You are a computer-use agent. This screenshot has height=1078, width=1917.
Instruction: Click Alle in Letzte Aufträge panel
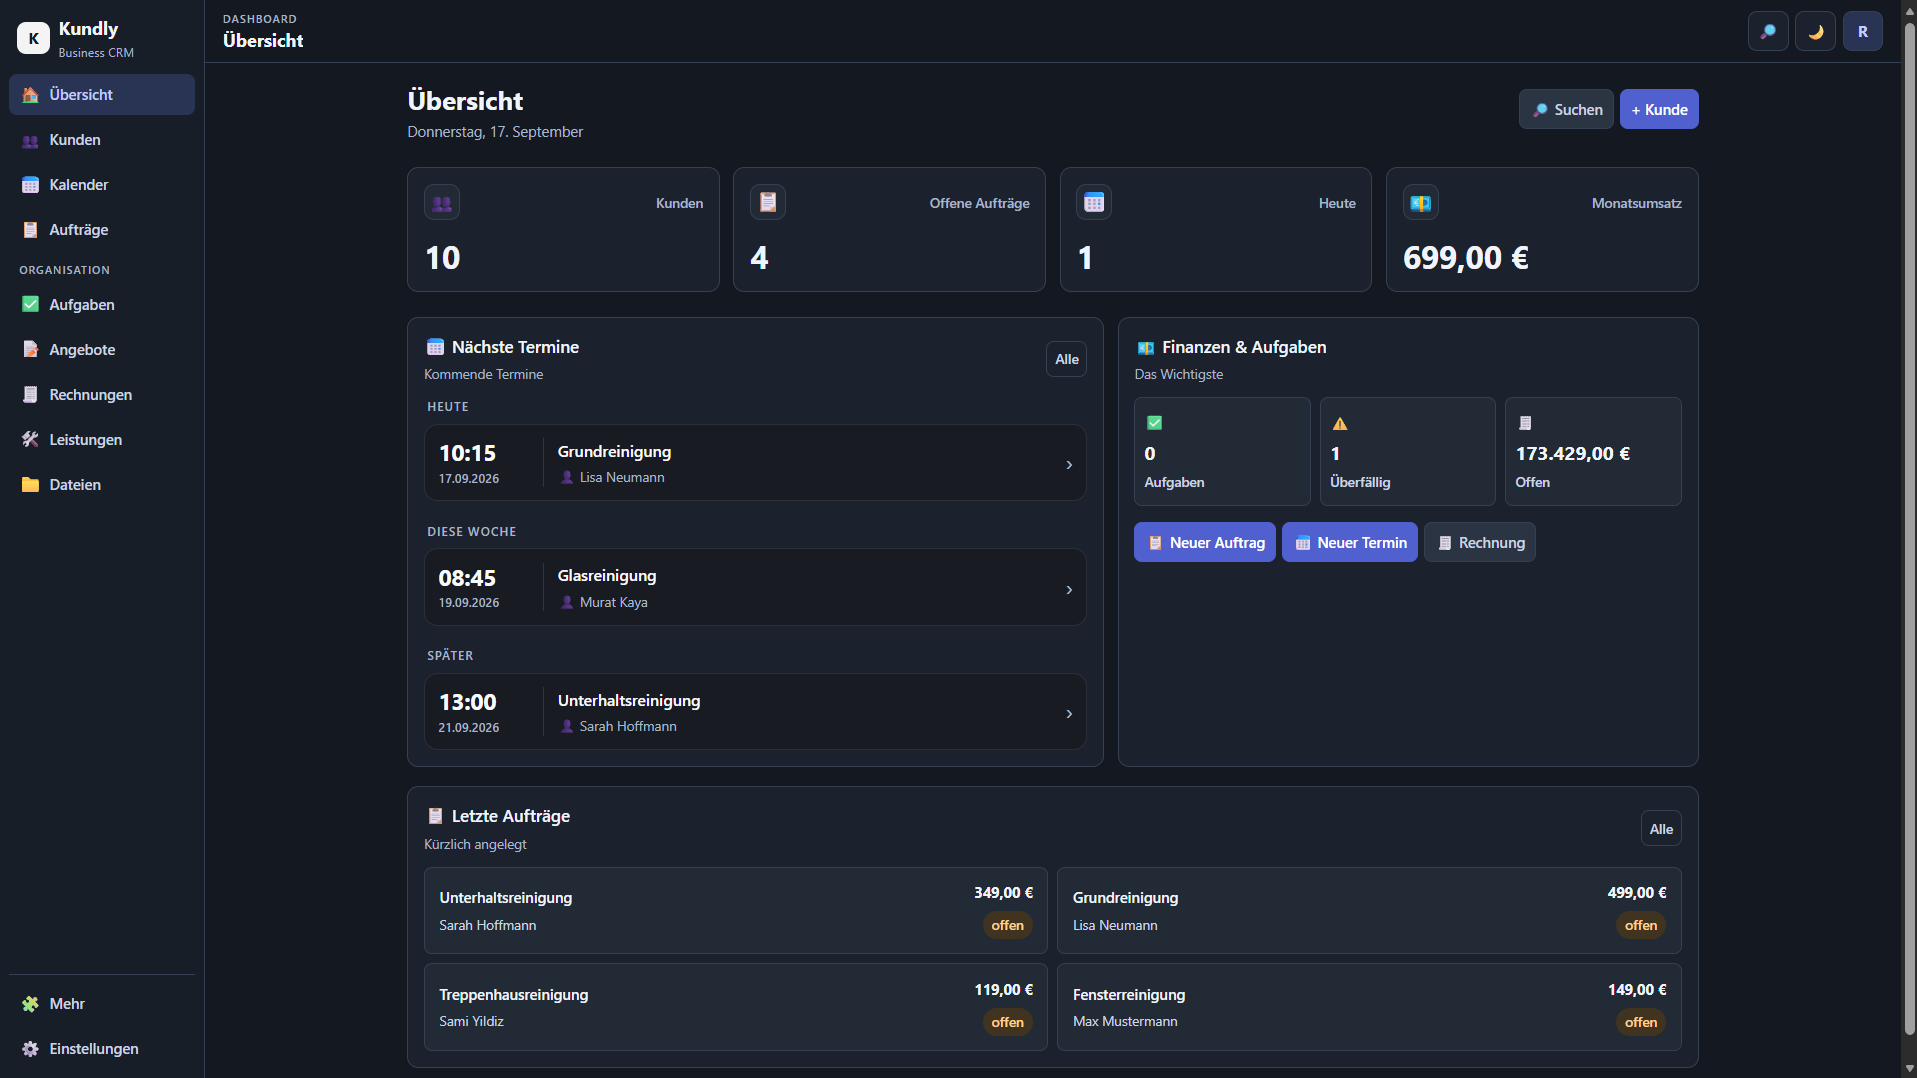click(x=1661, y=829)
